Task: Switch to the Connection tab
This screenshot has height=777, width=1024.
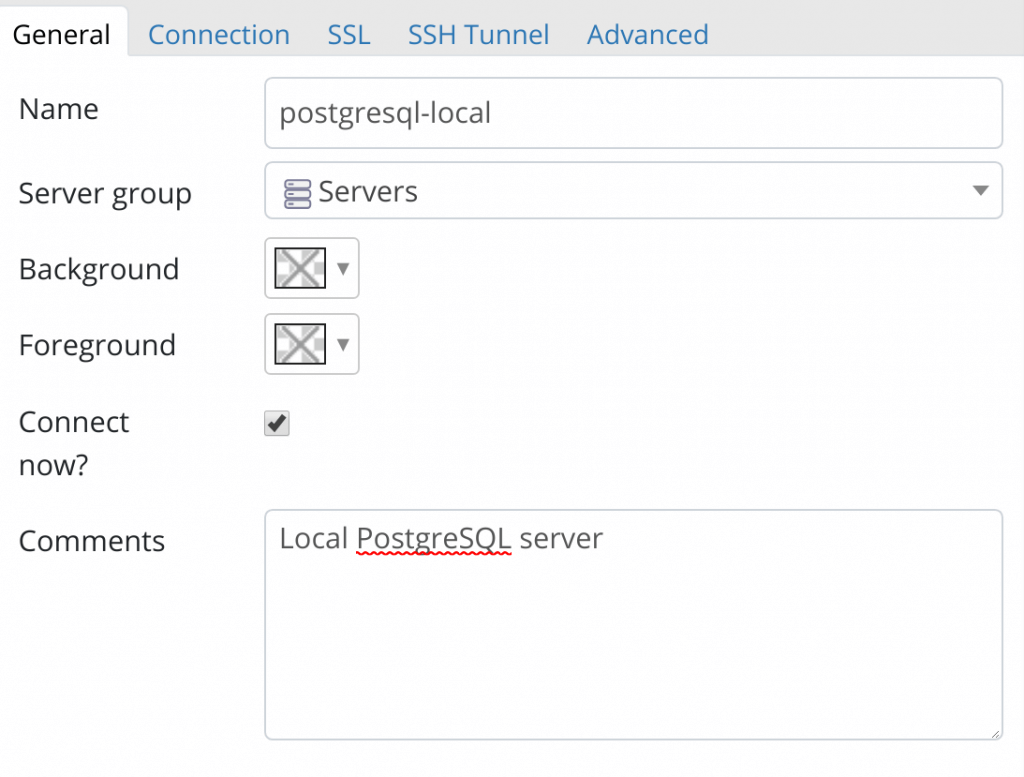Action: coord(218,34)
